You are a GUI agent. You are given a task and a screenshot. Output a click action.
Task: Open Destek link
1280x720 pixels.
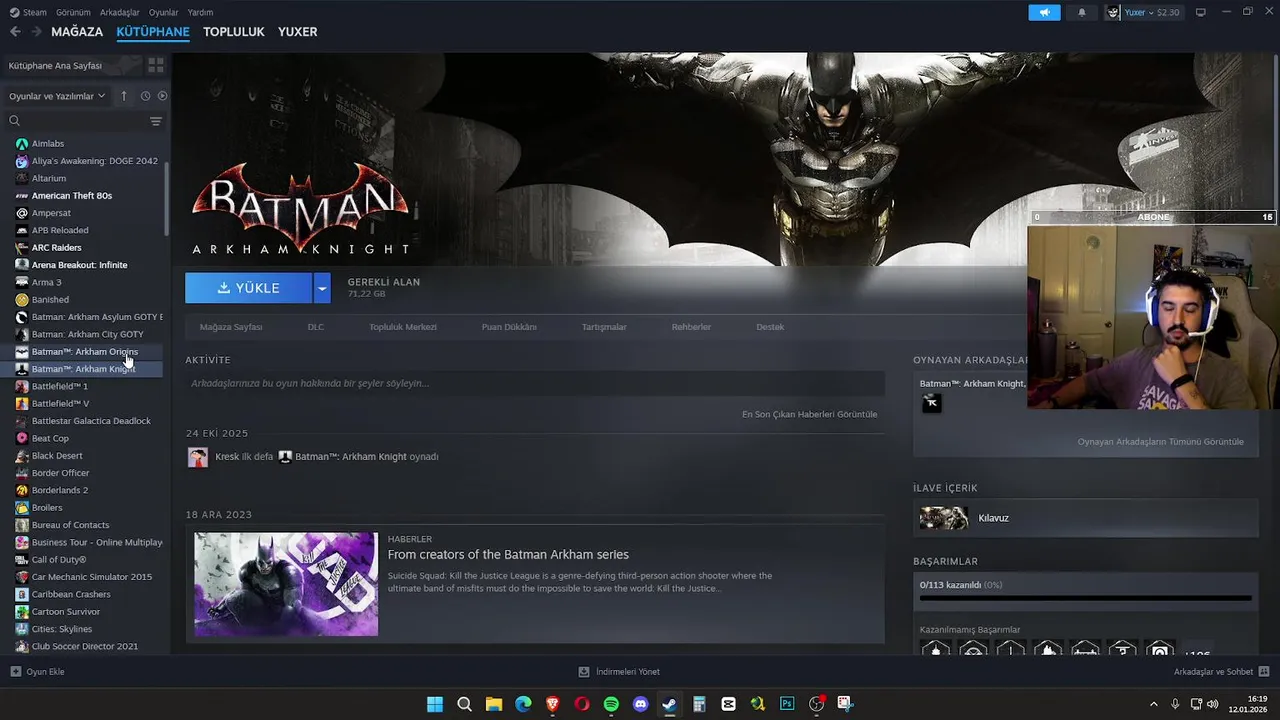click(770, 327)
